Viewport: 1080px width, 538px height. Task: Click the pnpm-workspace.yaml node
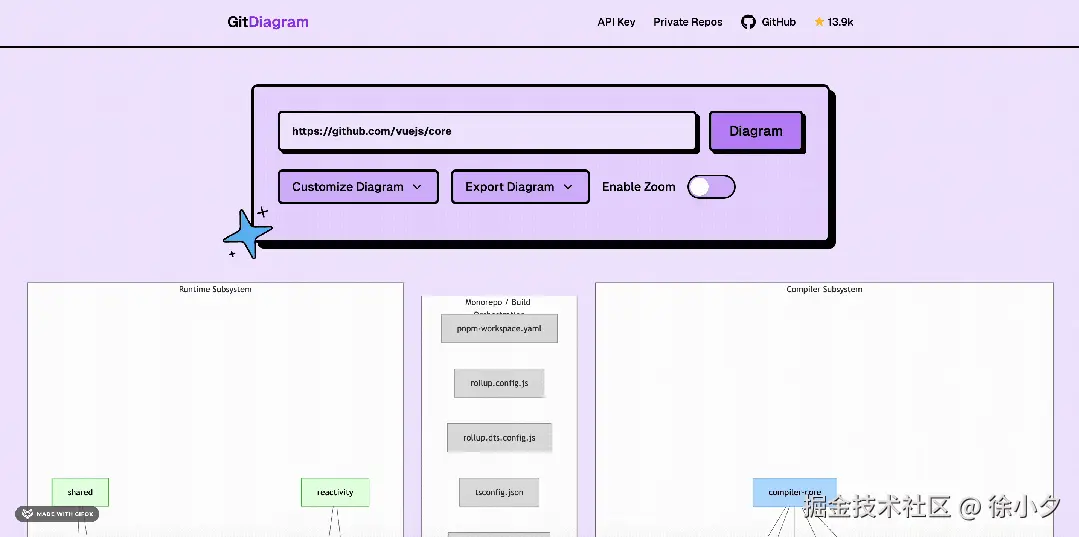click(x=499, y=329)
